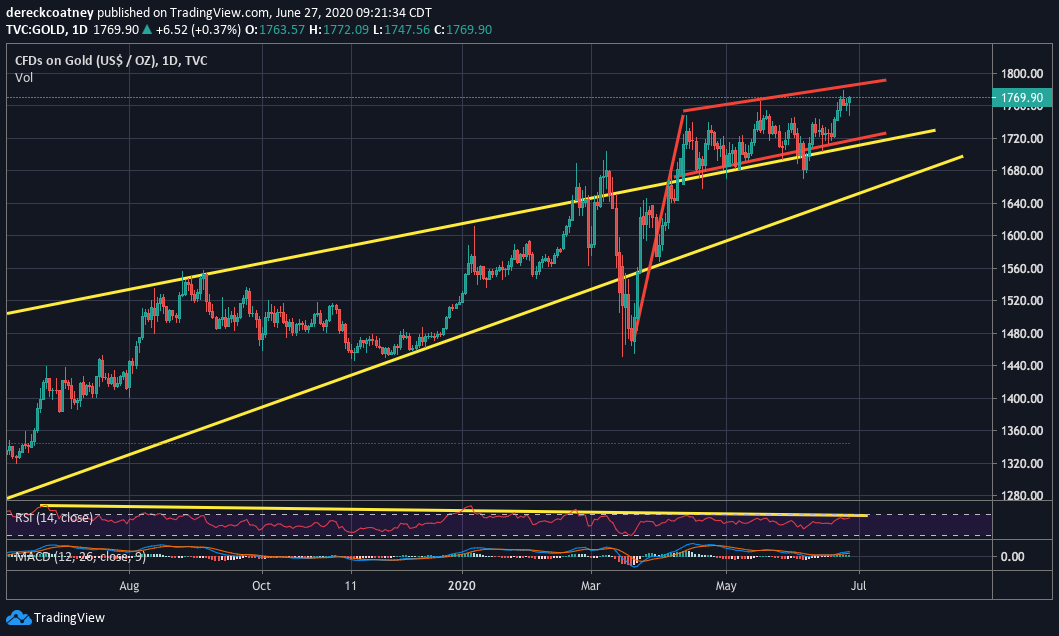
Task: Click the CFDs on Gold chart title
Action: pyautogui.click(x=111, y=61)
